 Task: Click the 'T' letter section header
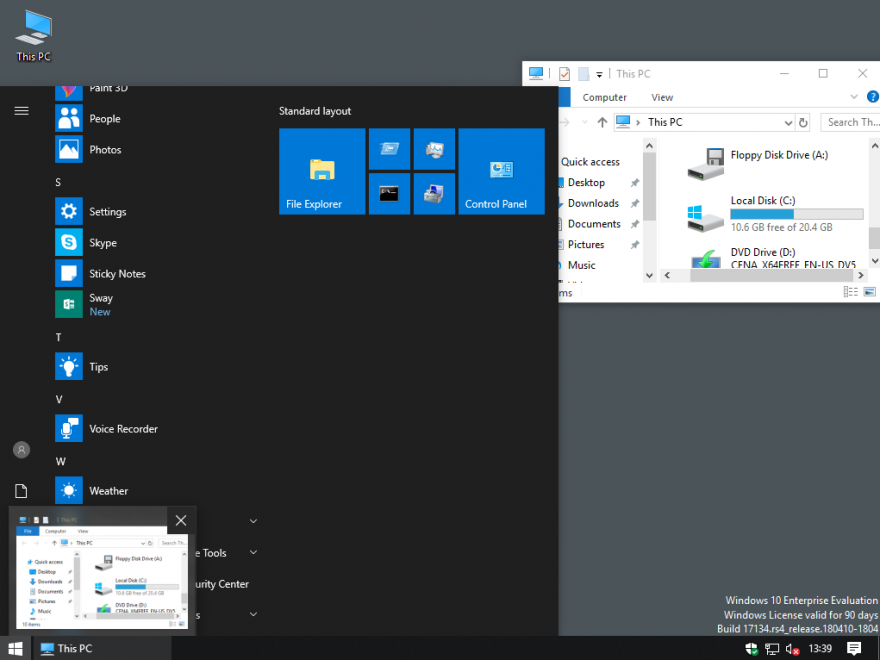(58, 337)
